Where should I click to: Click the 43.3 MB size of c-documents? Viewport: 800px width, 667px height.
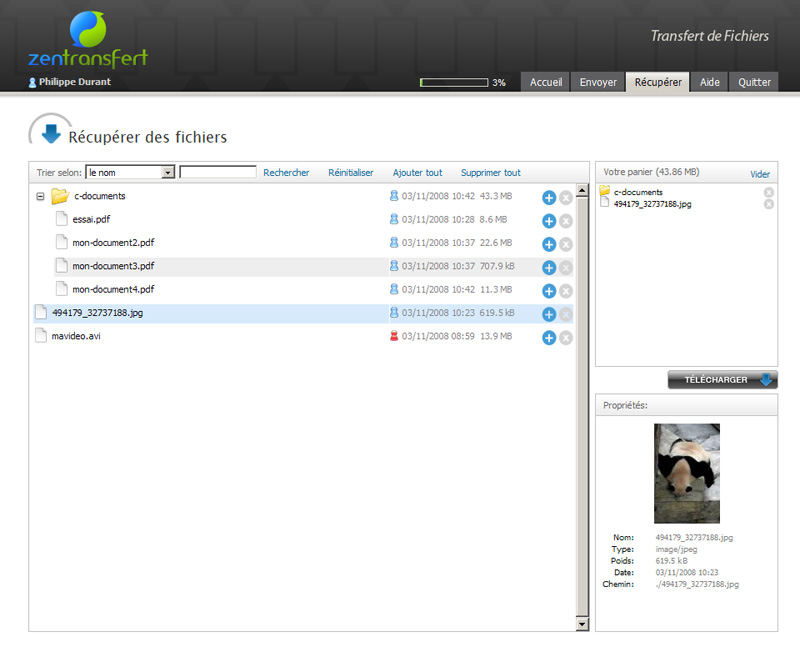coord(496,196)
